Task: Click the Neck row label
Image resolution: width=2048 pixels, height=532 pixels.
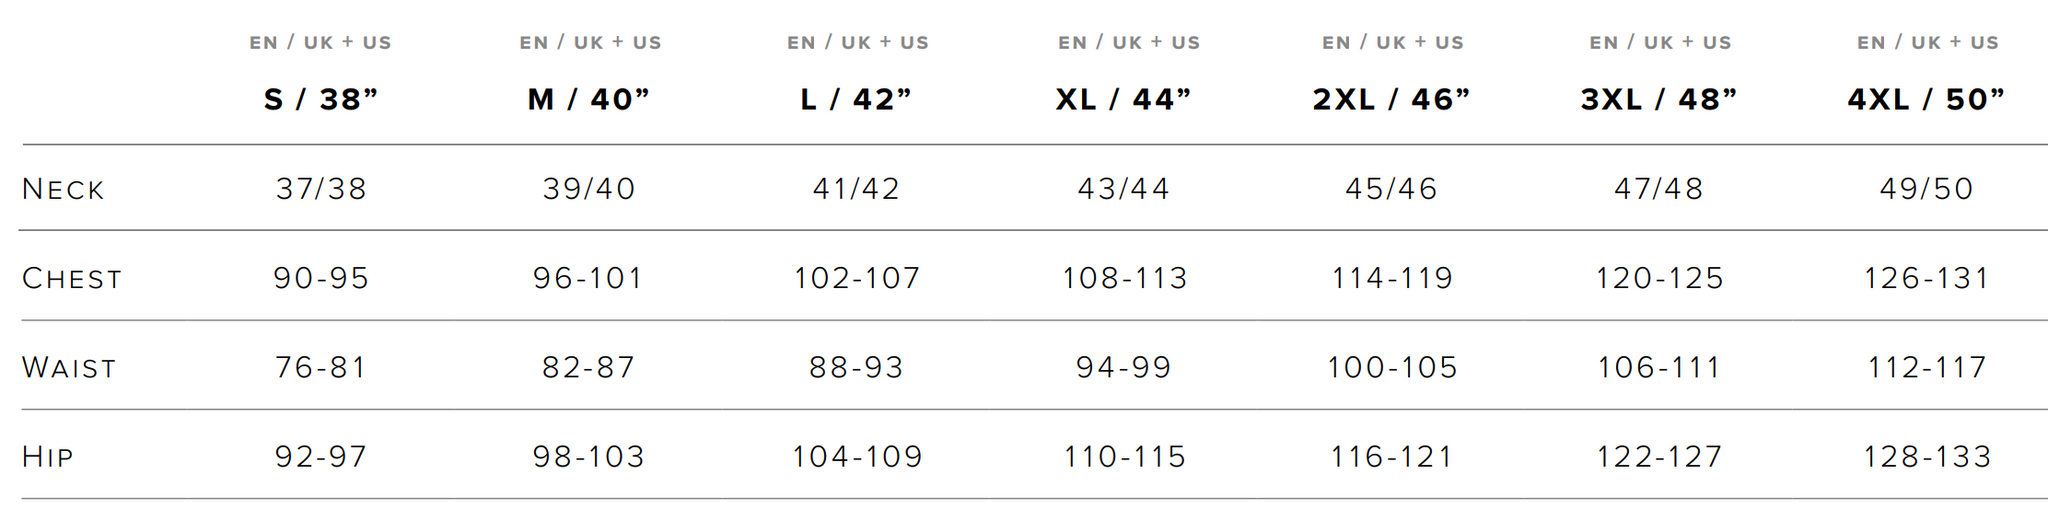Action: (63, 189)
